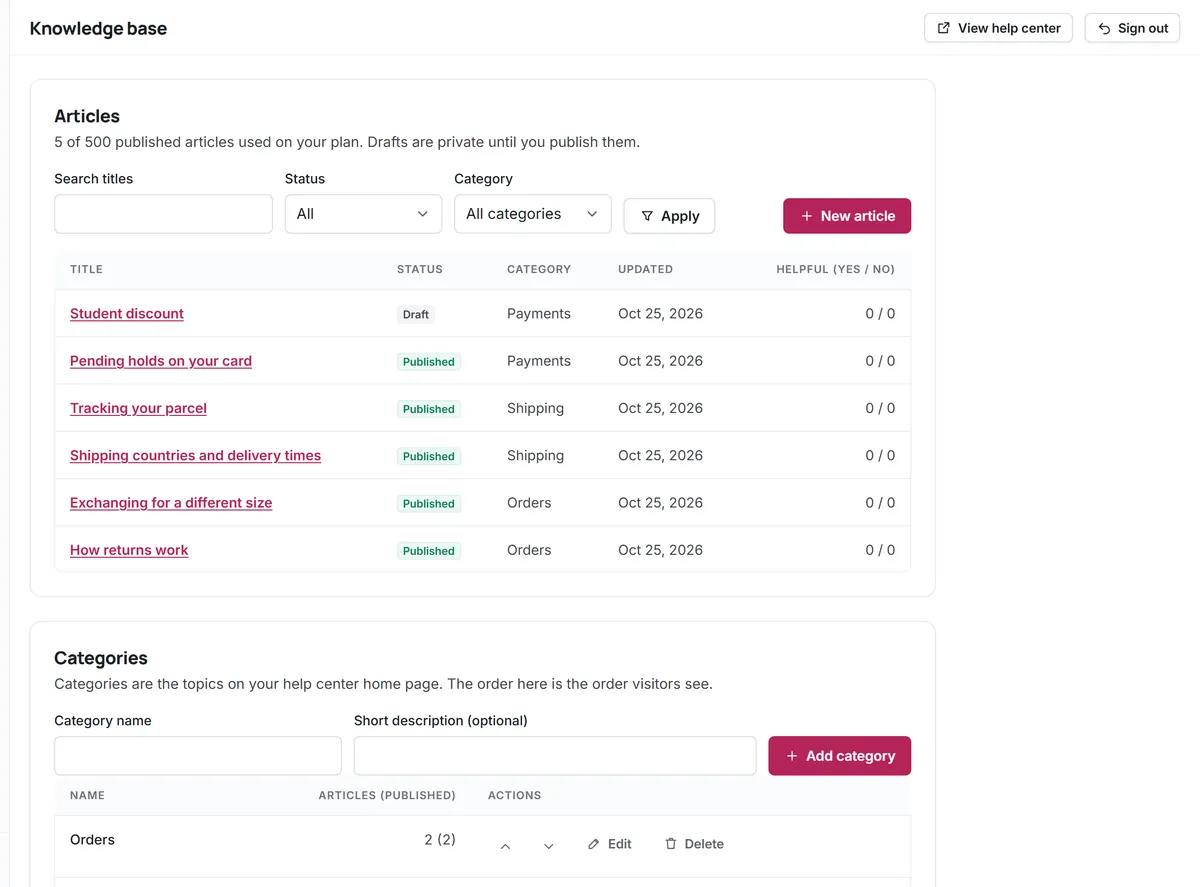The image size is (1200, 887).
Task: Create a New article
Action: click(847, 216)
